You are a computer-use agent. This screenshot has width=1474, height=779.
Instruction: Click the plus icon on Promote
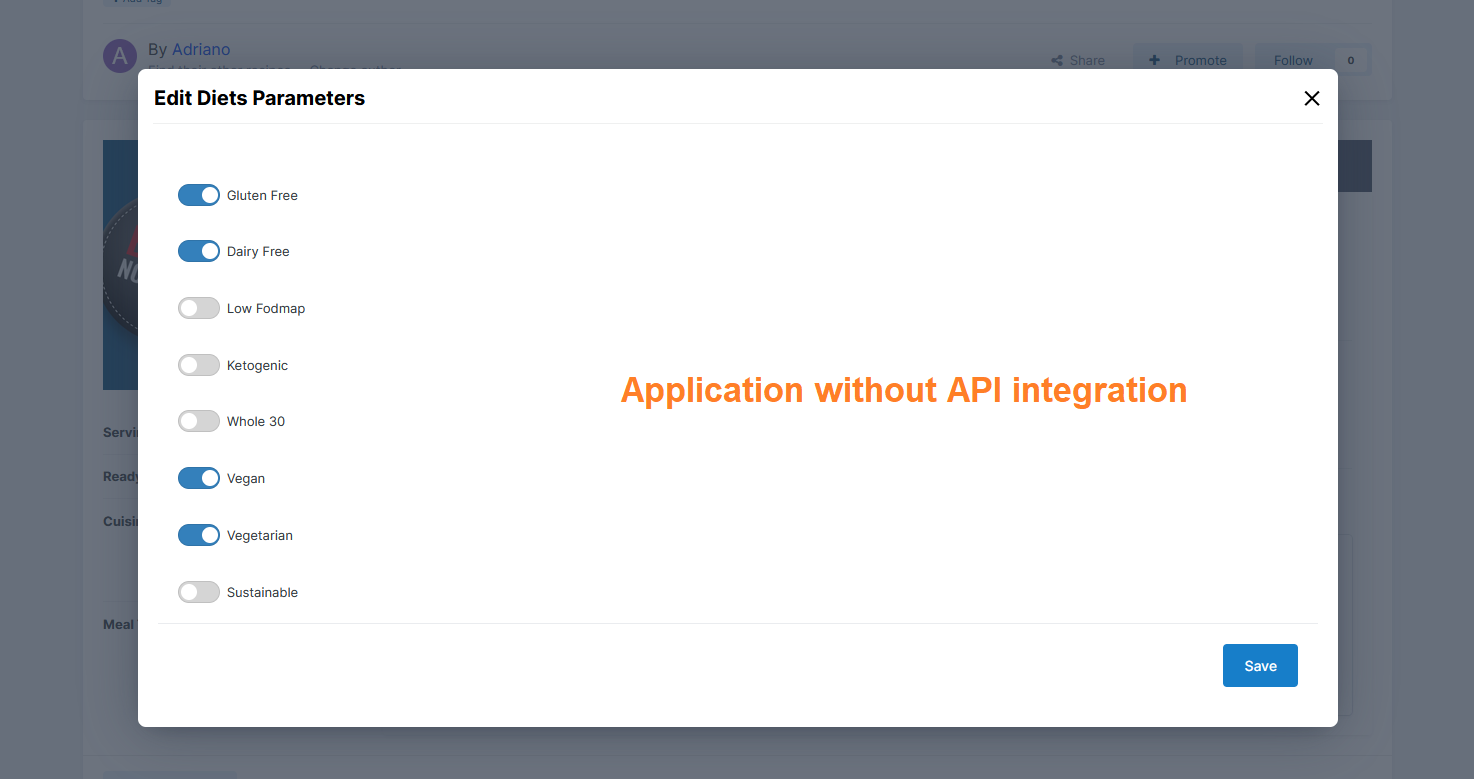tap(1154, 60)
